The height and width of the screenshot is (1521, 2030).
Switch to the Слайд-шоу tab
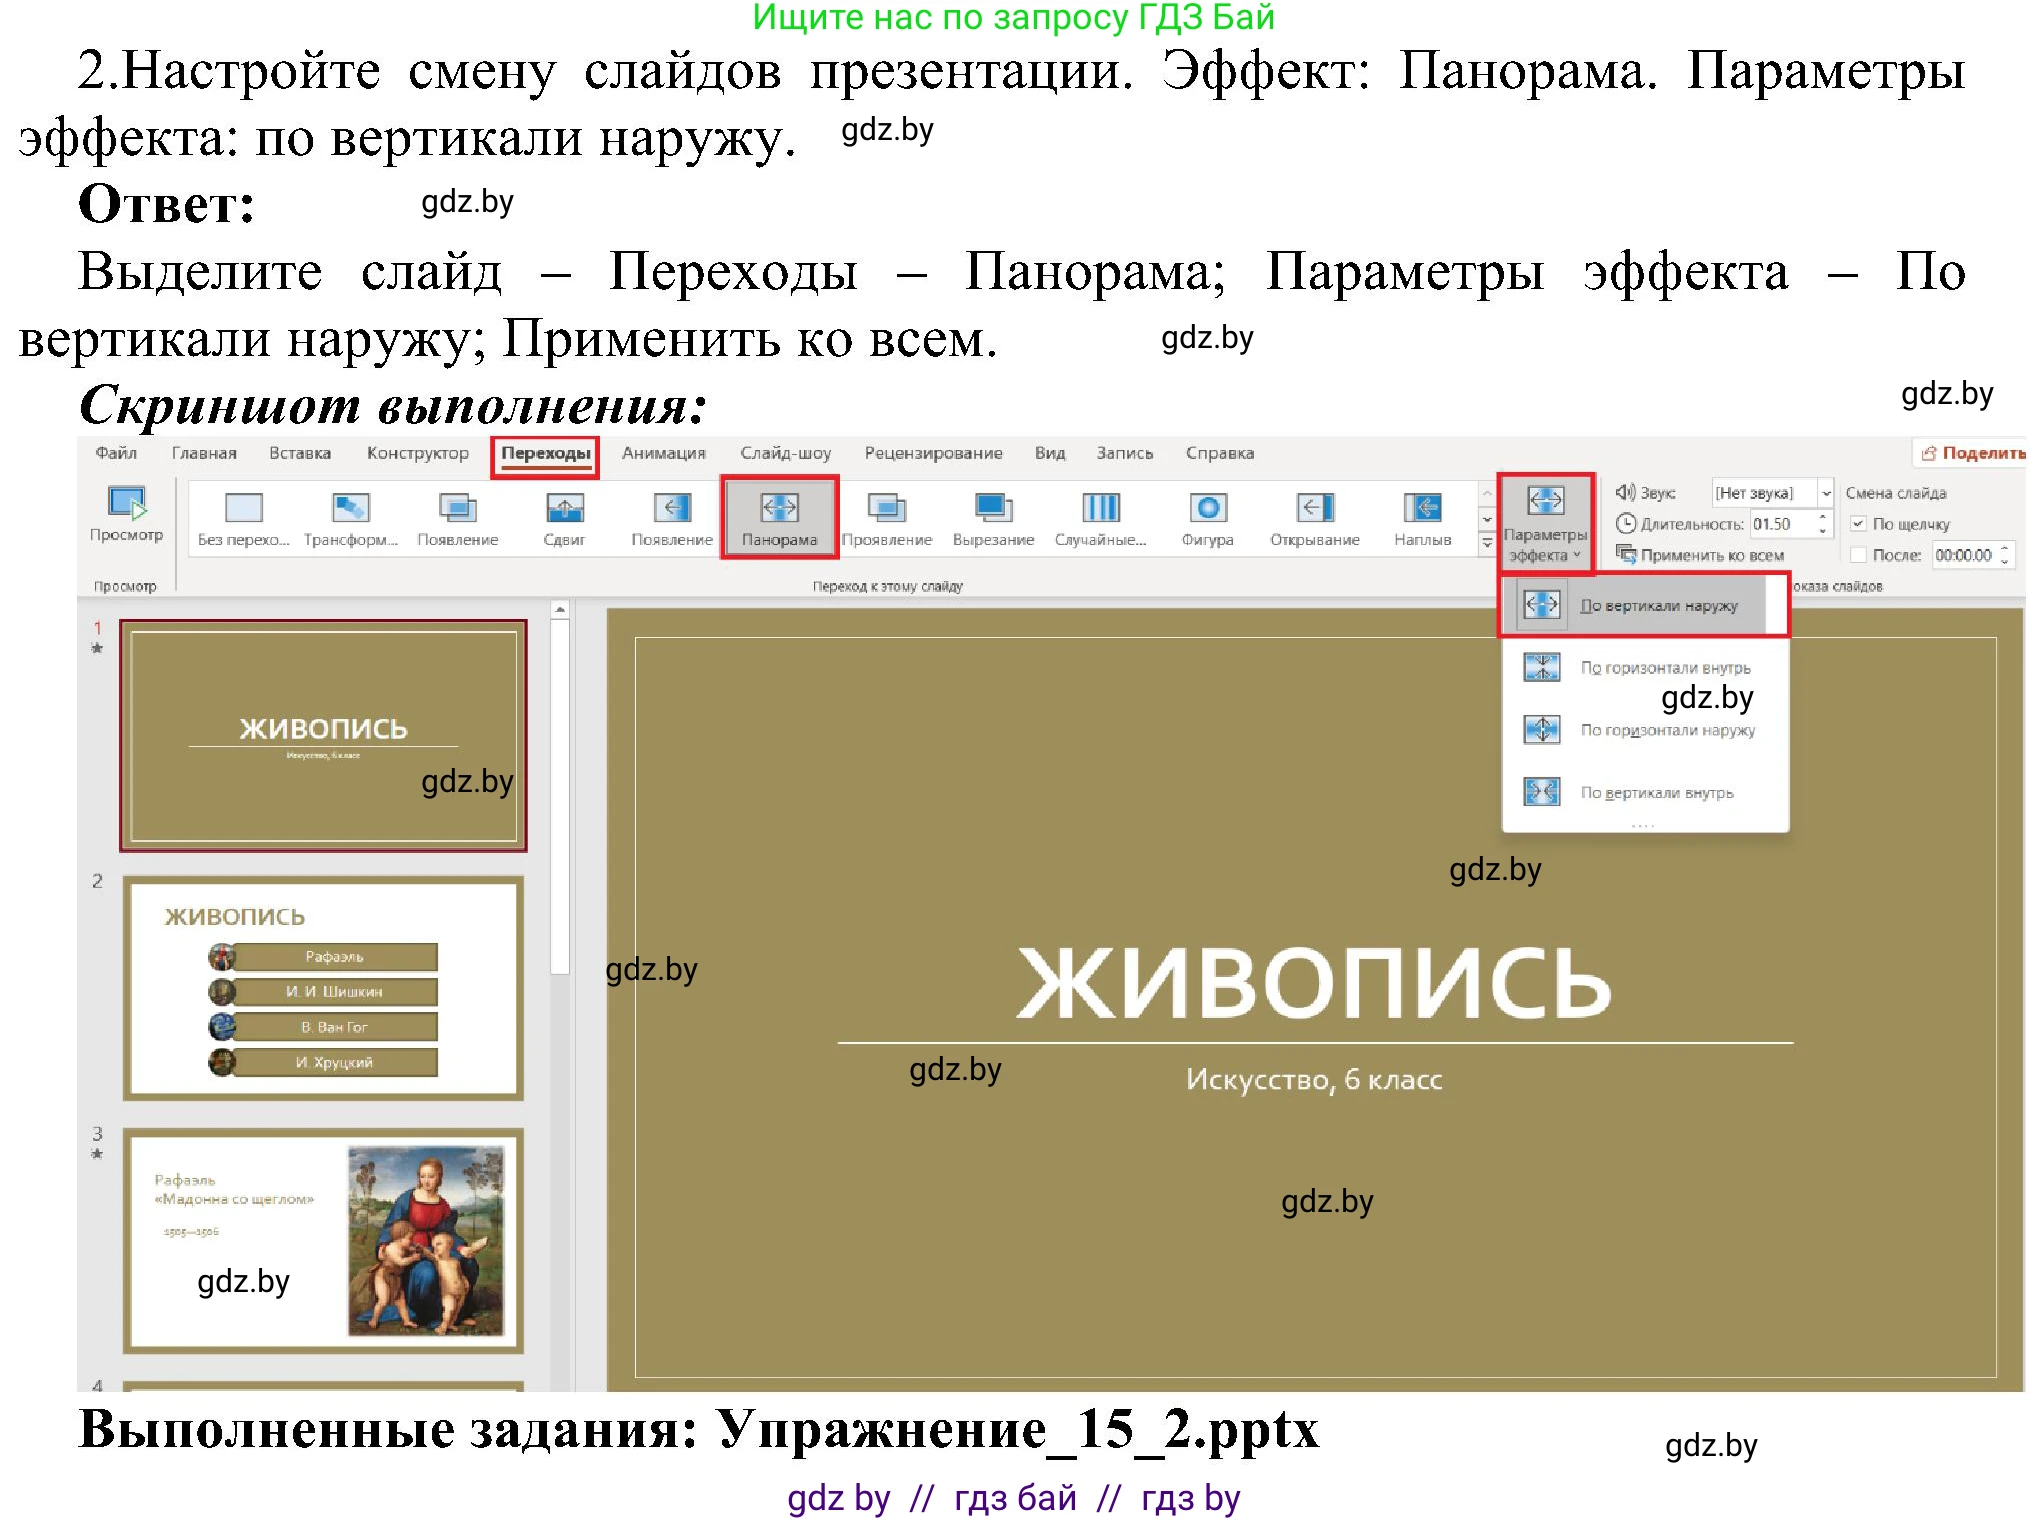tap(785, 453)
